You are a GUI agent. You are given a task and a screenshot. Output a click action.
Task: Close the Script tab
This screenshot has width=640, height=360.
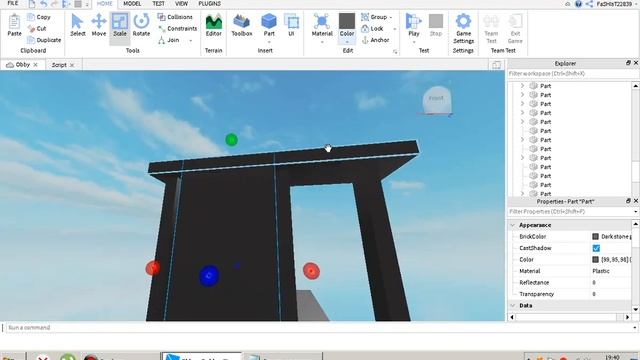pos(72,65)
